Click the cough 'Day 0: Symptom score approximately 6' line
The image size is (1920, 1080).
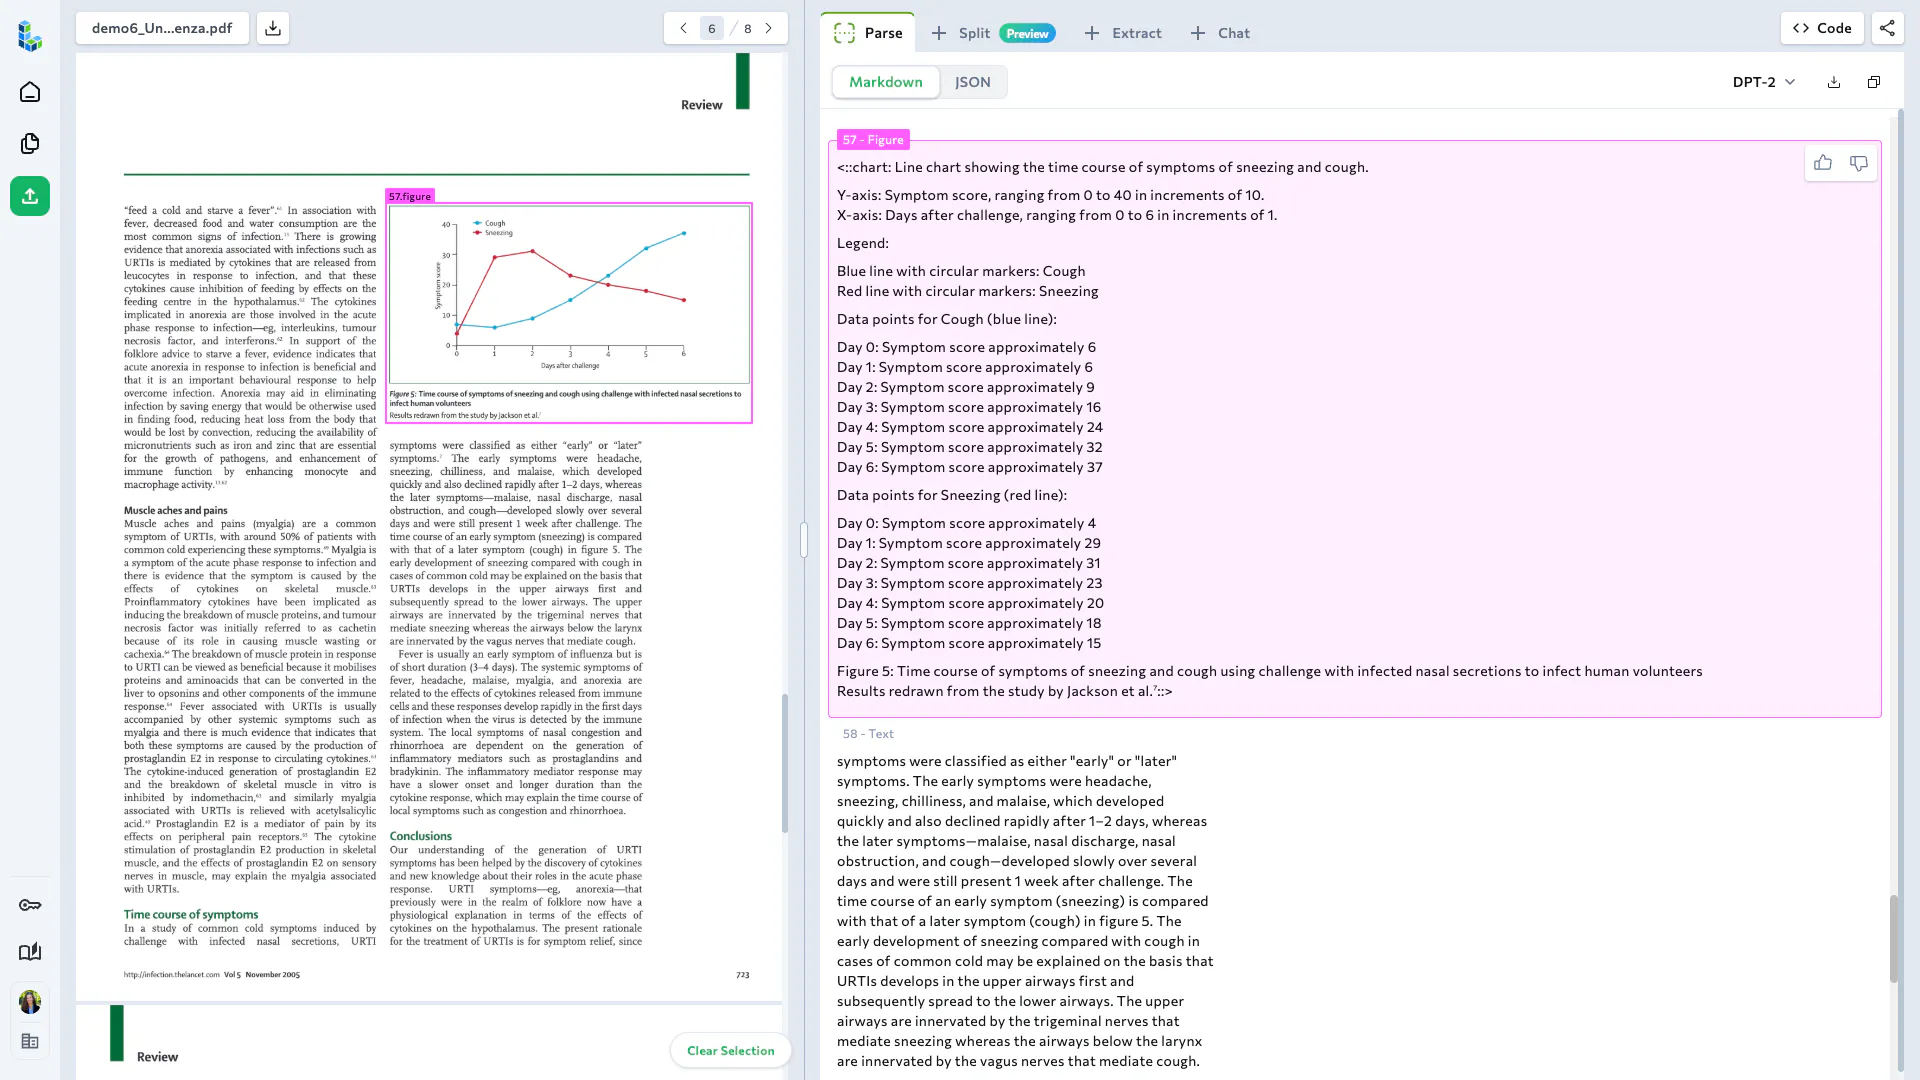pos(967,347)
